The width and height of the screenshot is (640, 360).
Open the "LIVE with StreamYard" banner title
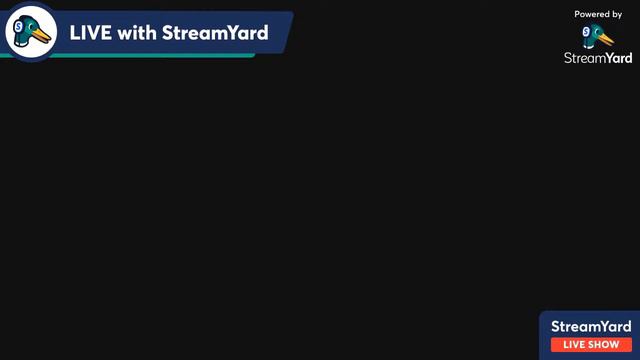(x=169, y=33)
